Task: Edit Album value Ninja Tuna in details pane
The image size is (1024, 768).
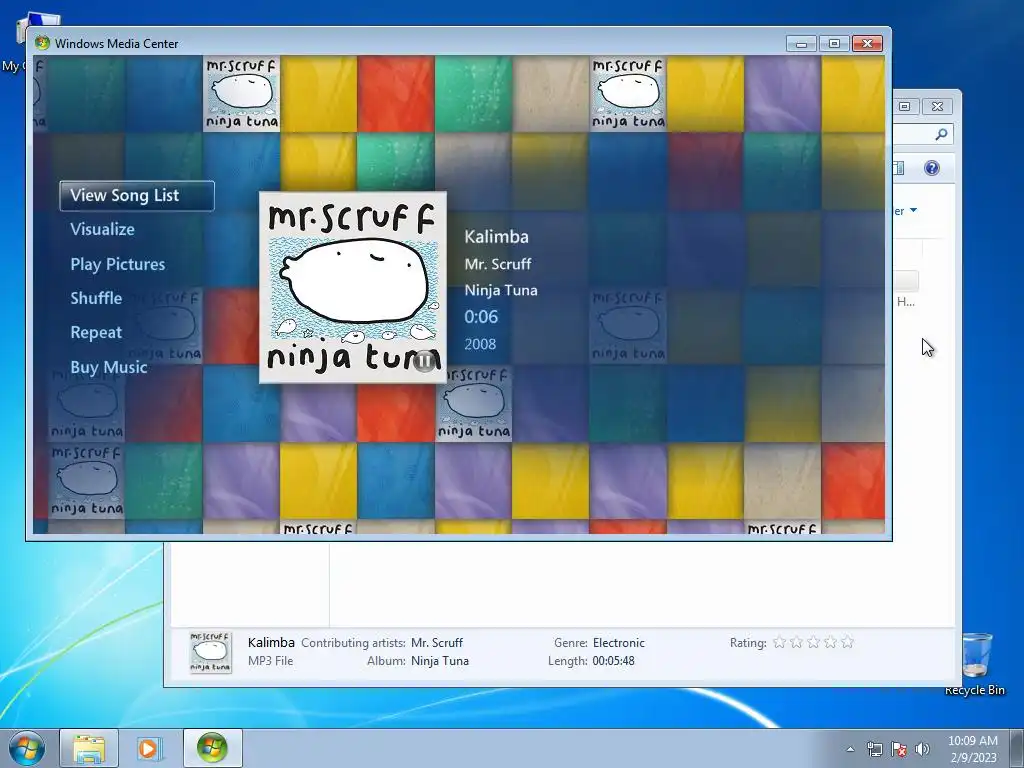Action: pos(440,661)
